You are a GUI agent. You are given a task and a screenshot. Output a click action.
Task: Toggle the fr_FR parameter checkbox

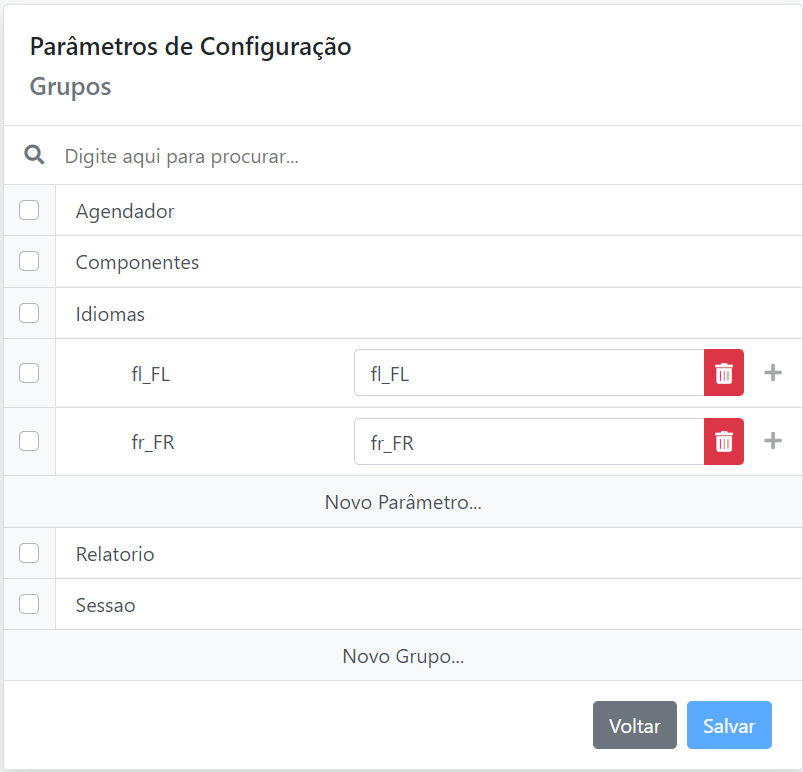29,441
